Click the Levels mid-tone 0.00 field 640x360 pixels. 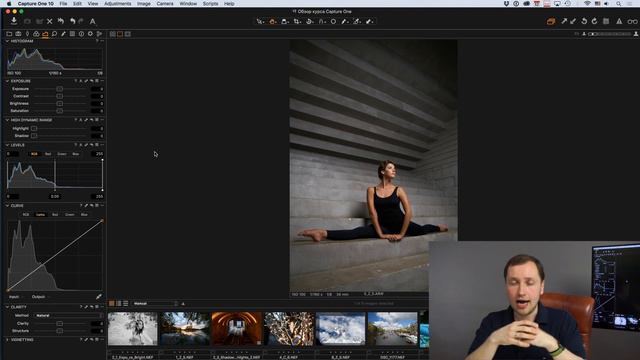tap(55, 196)
